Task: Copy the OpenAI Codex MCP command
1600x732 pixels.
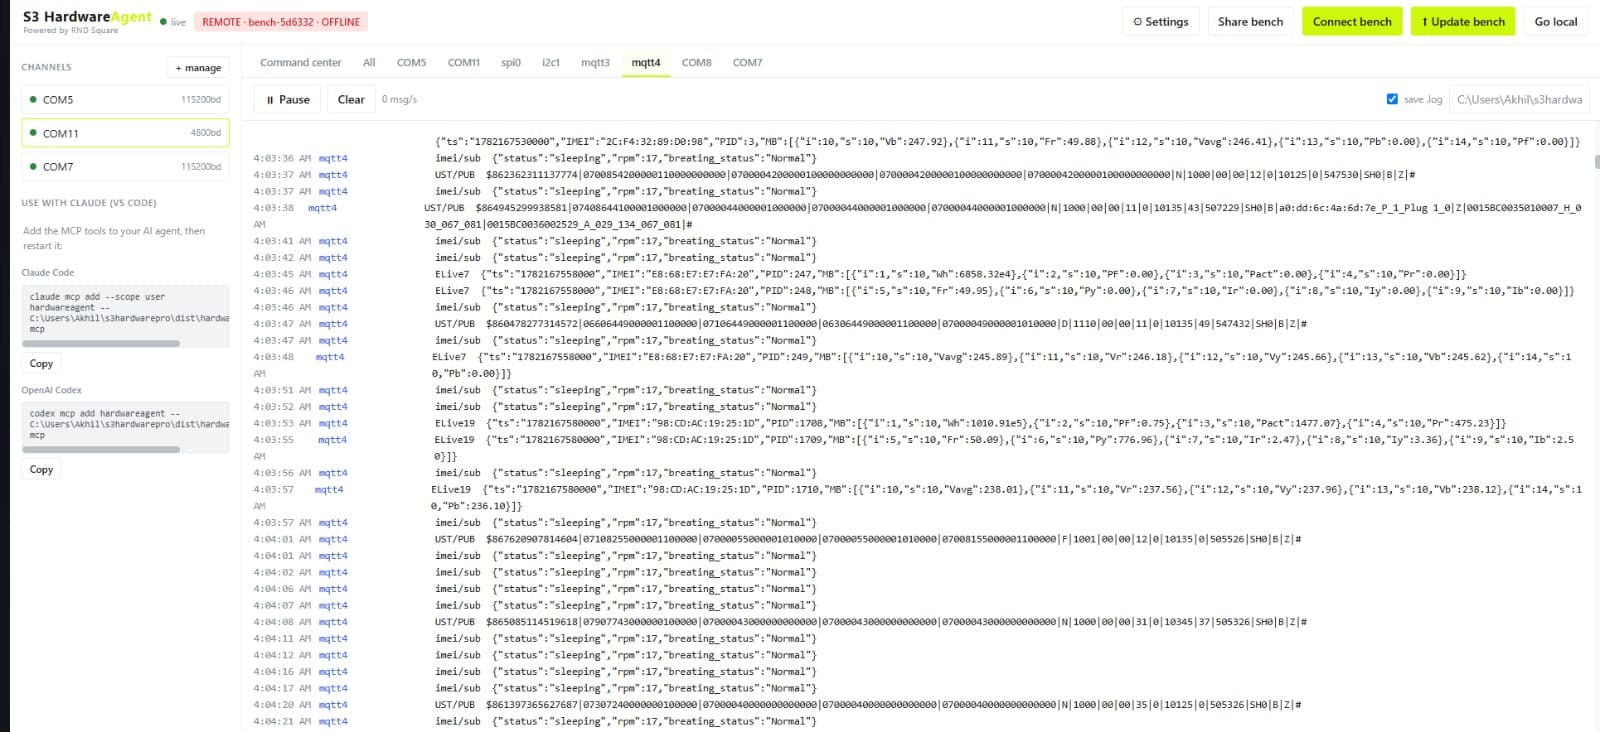Action: point(41,470)
